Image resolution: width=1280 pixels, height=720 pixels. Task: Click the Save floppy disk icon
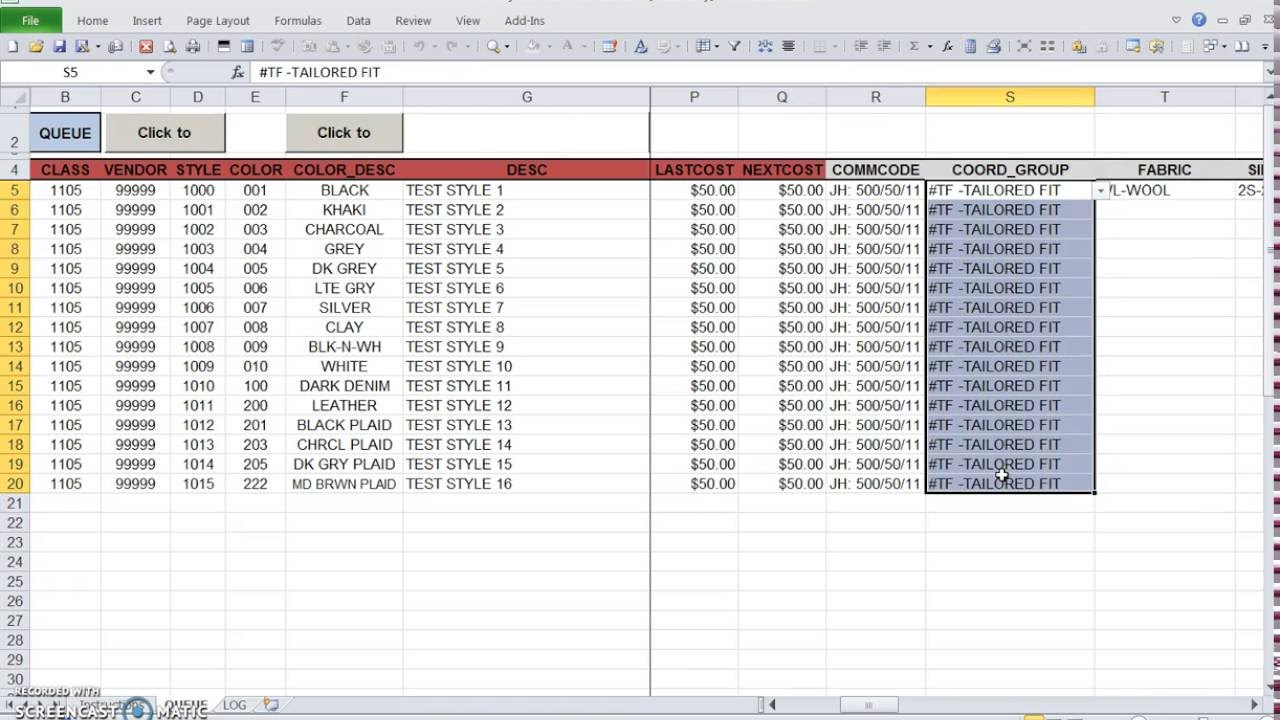point(59,46)
